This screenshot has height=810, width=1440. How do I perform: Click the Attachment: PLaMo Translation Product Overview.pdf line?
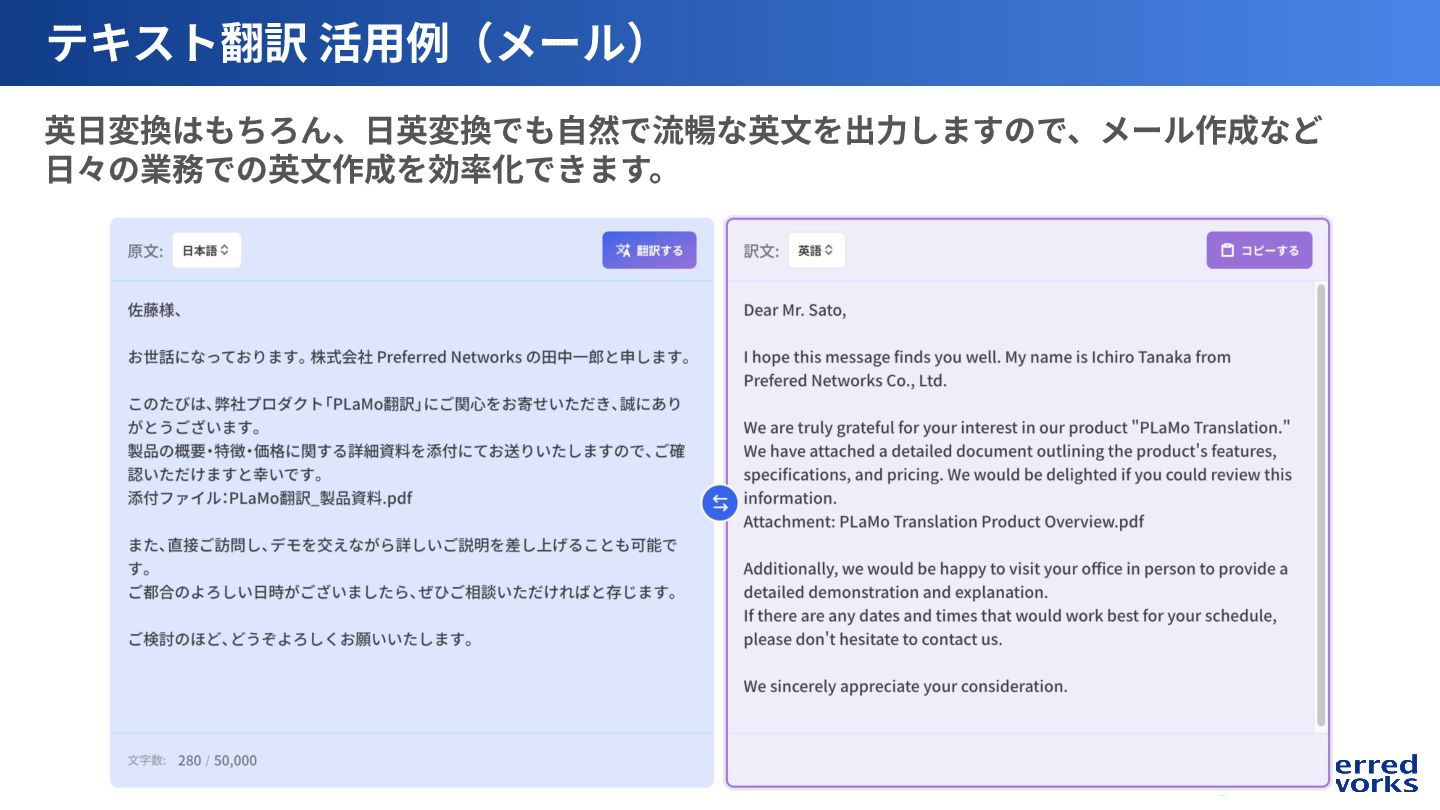point(944,521)
